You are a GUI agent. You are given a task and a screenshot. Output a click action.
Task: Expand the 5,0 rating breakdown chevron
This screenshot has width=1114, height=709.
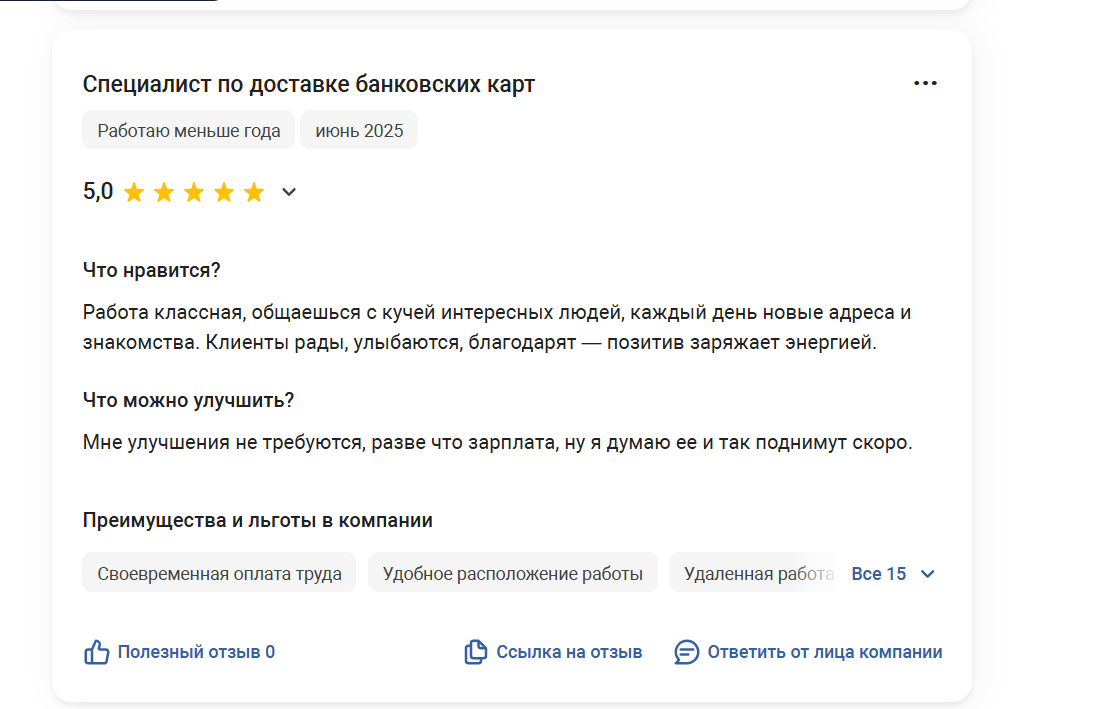click(x=288, y=192)
